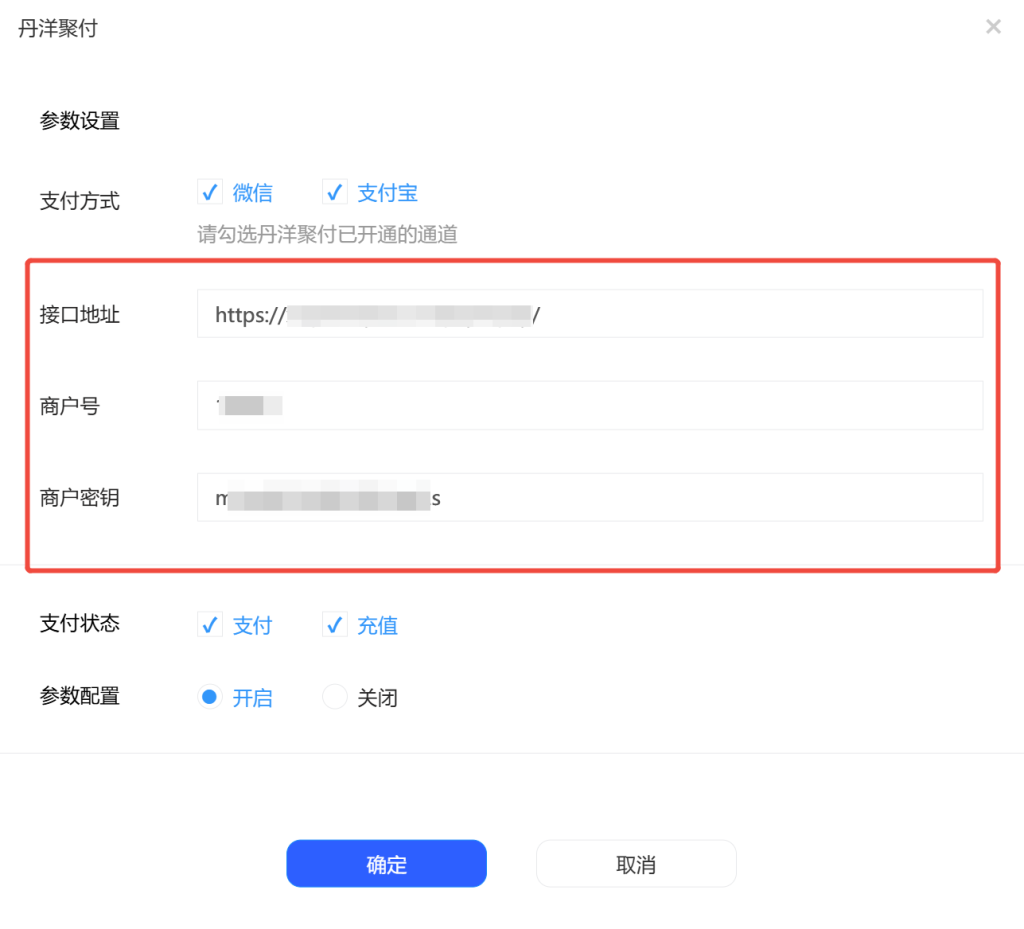Click the 参数设置 section heading
The width and height of the screenshot is (1024, 929).
click(x=80, y=121)
